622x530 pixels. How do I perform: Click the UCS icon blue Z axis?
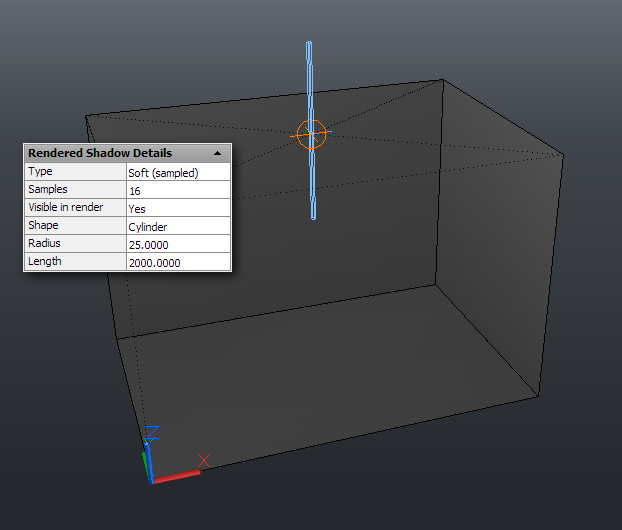tap(149, 462)
